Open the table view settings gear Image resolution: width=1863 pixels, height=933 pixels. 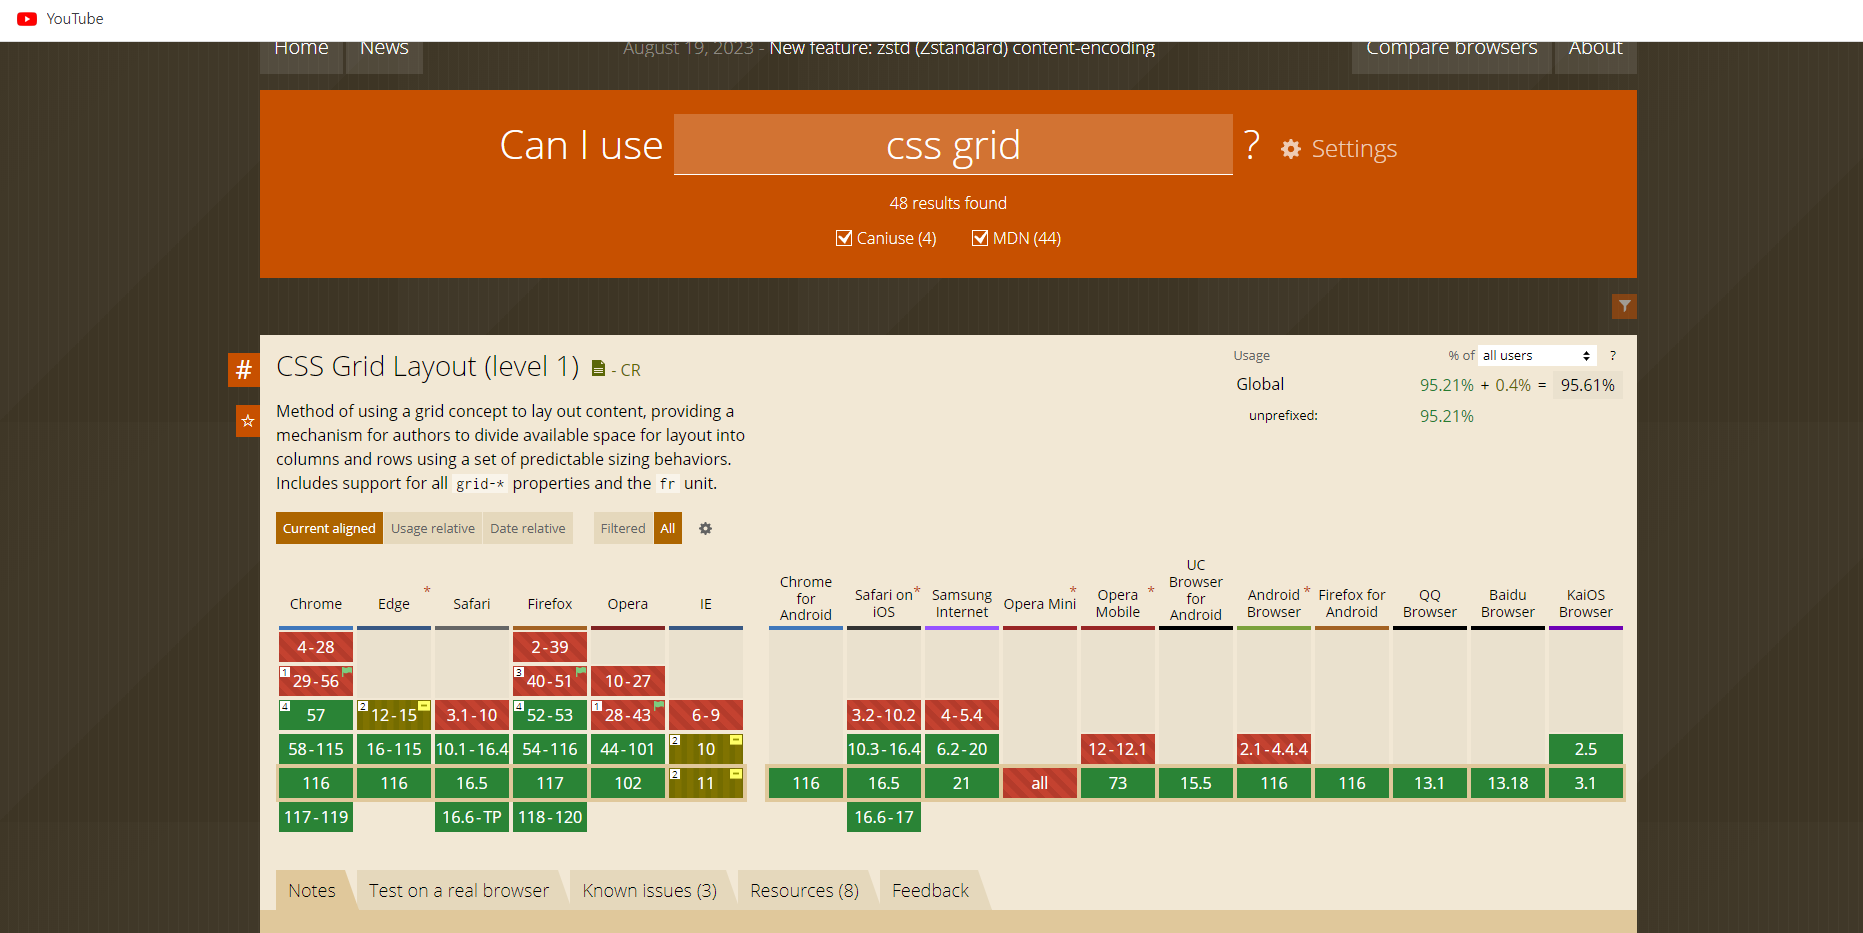pyautogui.click(x=705, y=528)
